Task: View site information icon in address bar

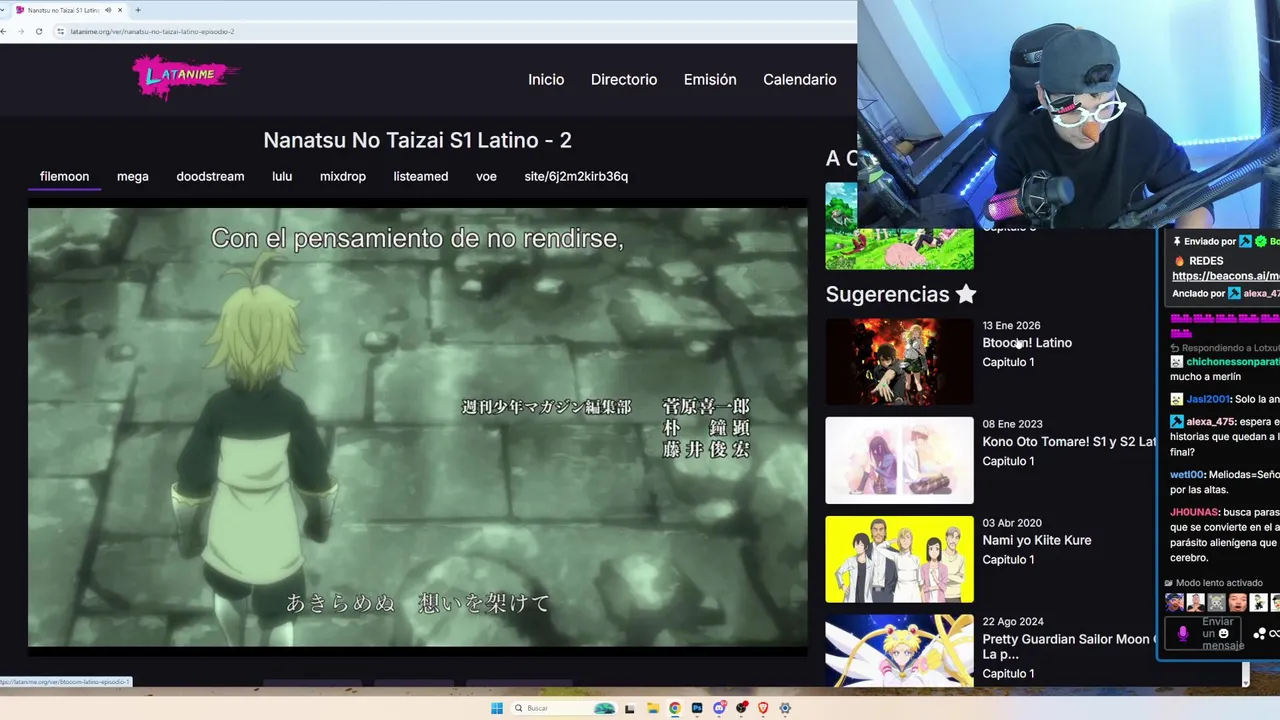Action: pos(61,31)
